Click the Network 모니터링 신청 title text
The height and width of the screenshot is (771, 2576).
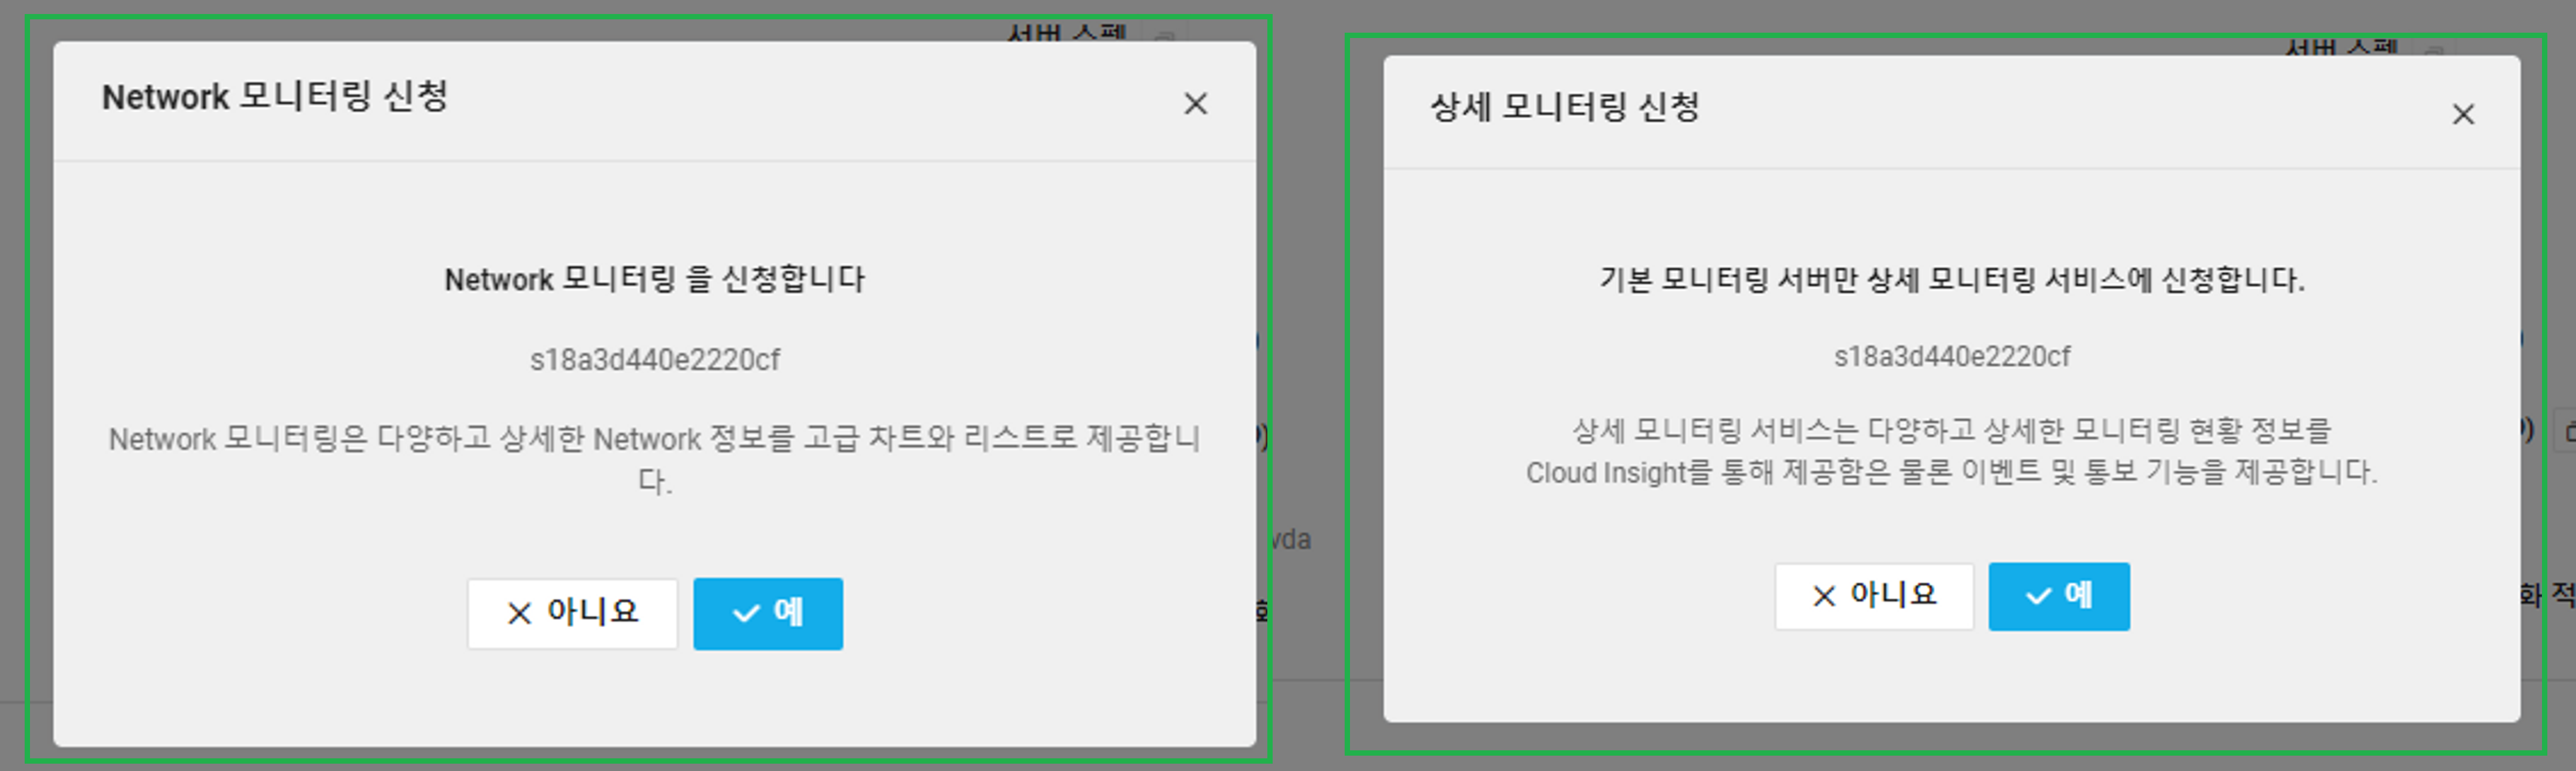275,97
